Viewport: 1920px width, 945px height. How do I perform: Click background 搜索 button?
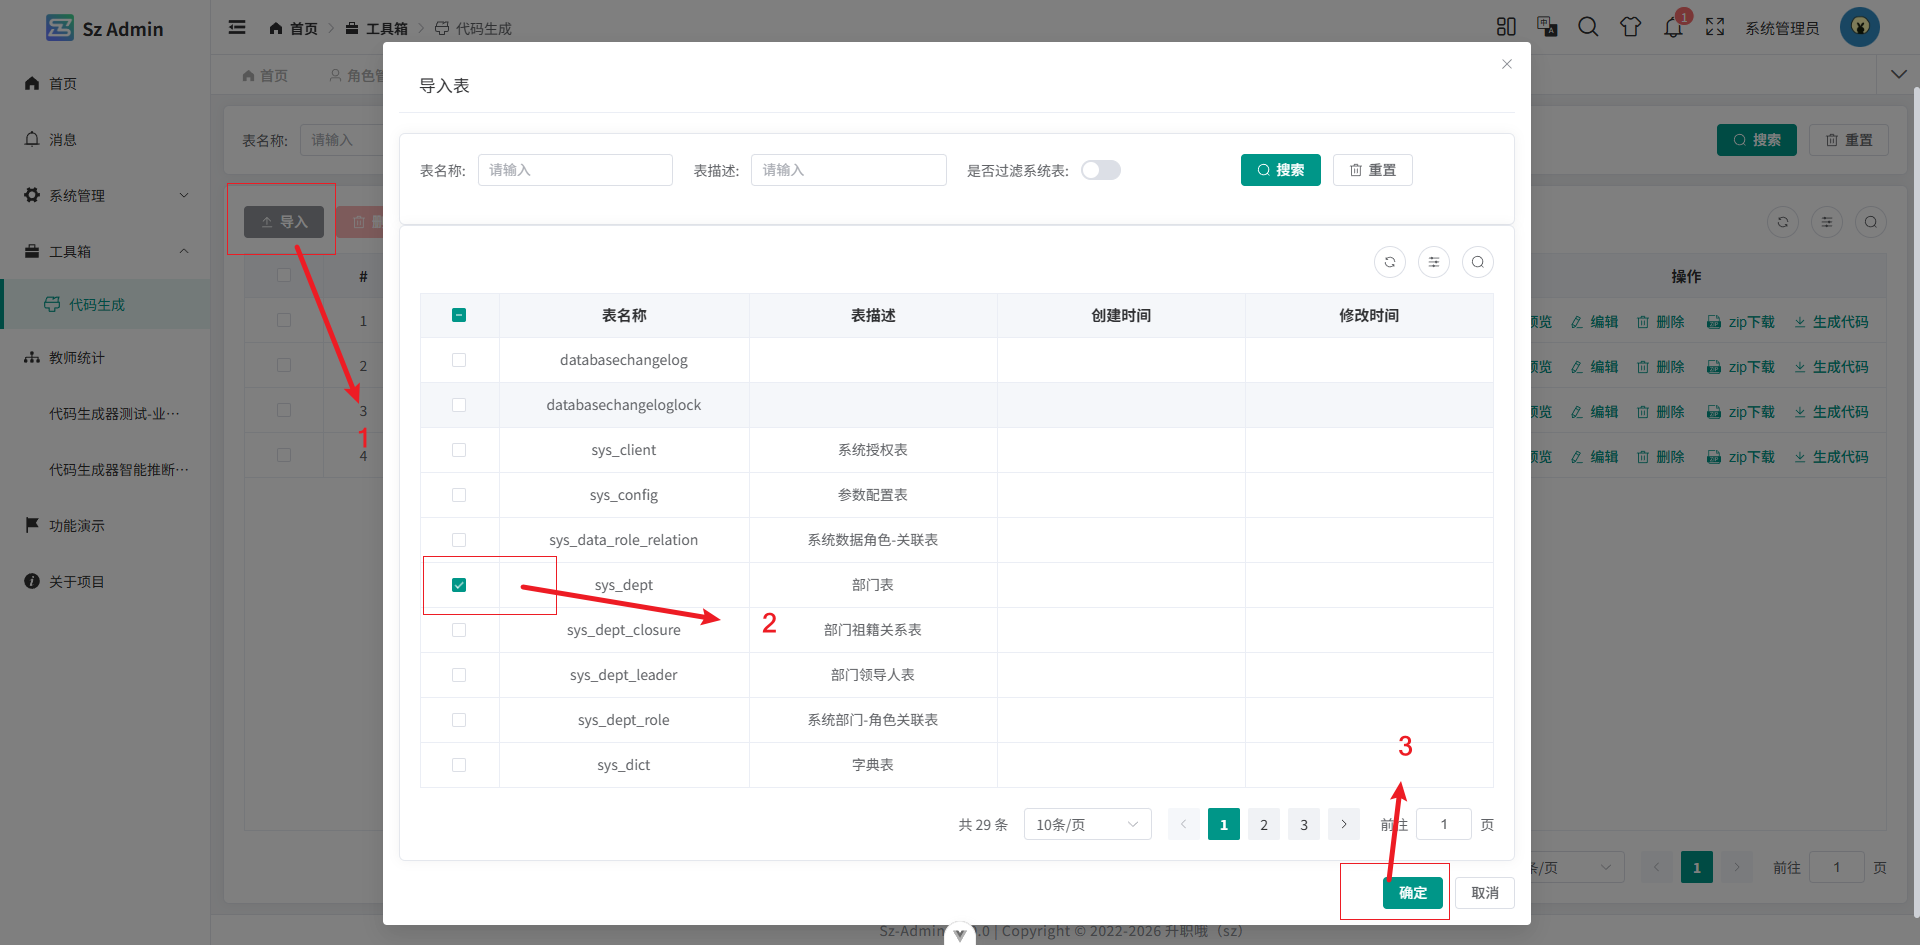click(x=1757, y=140)
